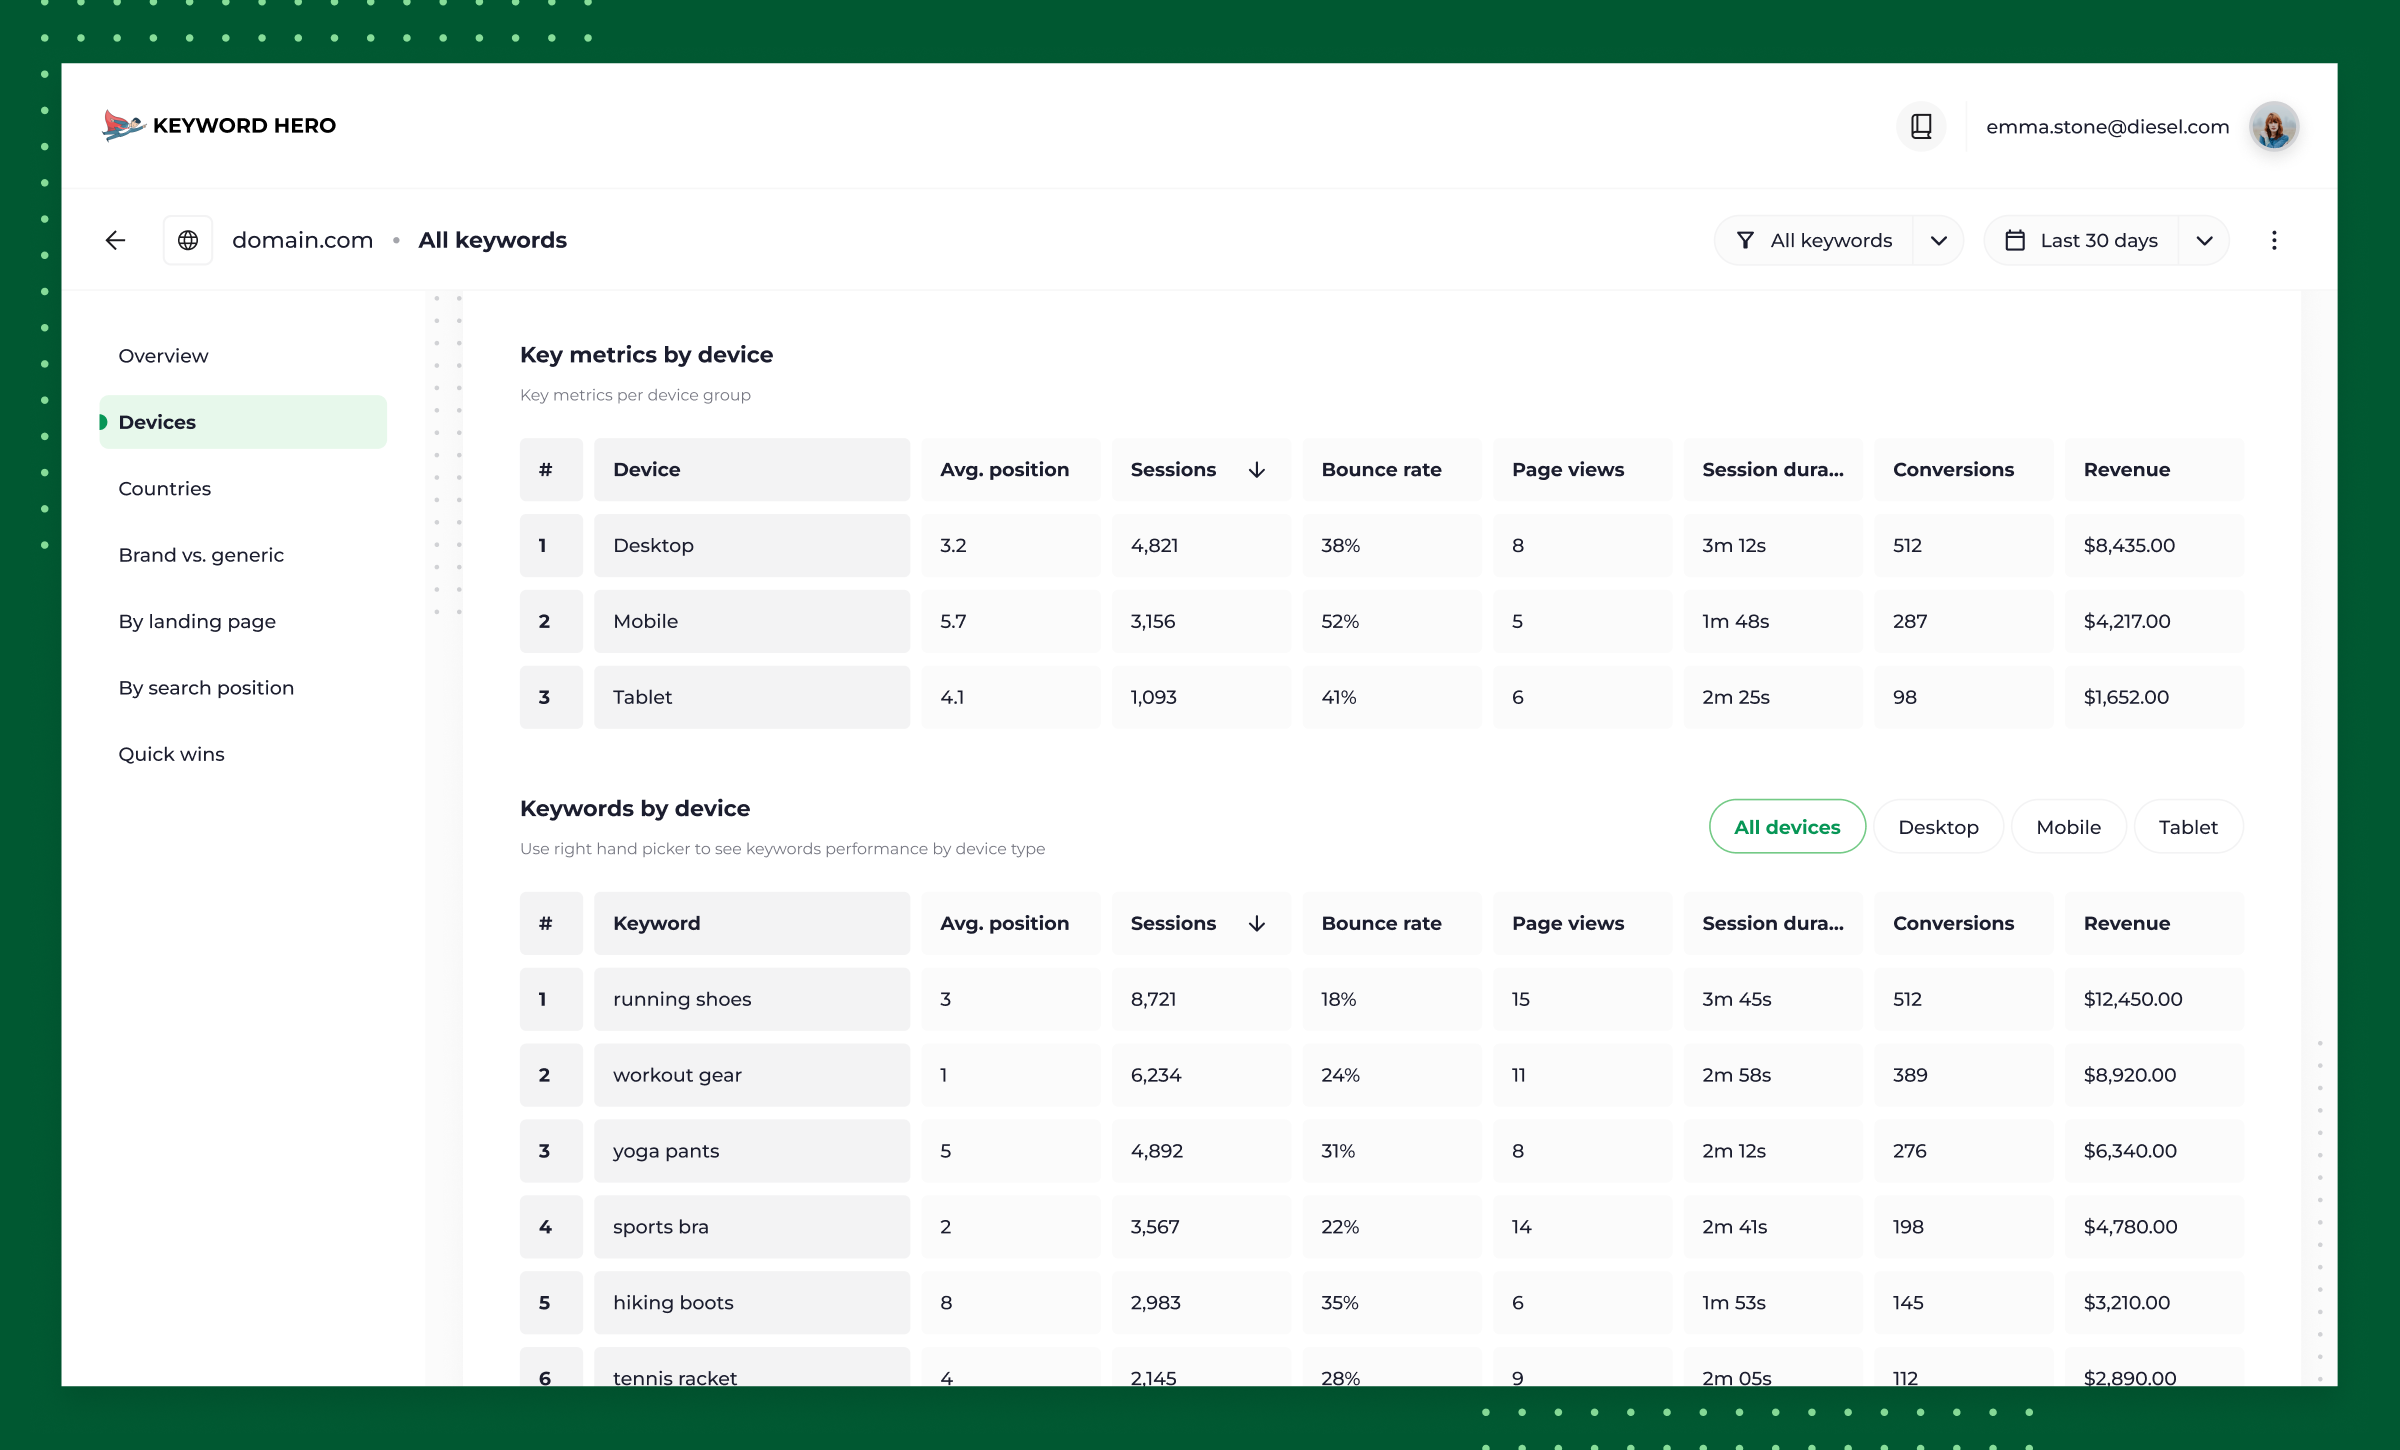This screenshot has width=2400, height=1450.
Task: Open By search position report
Action: (x=243, y=688)
